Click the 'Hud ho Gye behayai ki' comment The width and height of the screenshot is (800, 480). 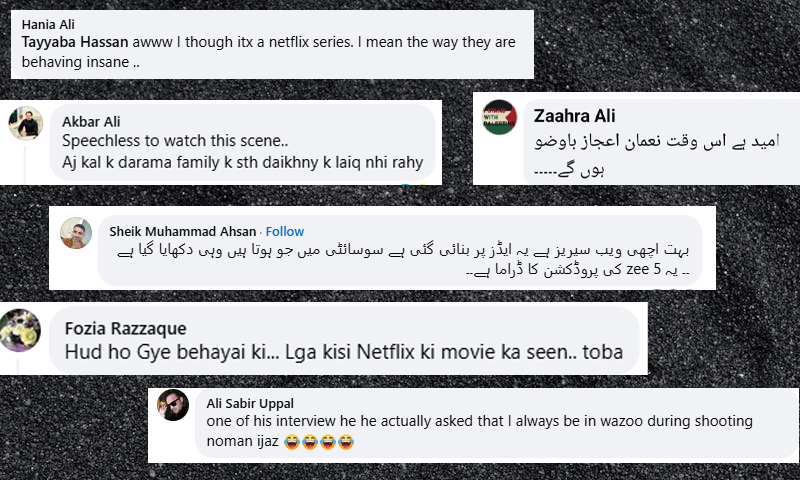point(343,352)
